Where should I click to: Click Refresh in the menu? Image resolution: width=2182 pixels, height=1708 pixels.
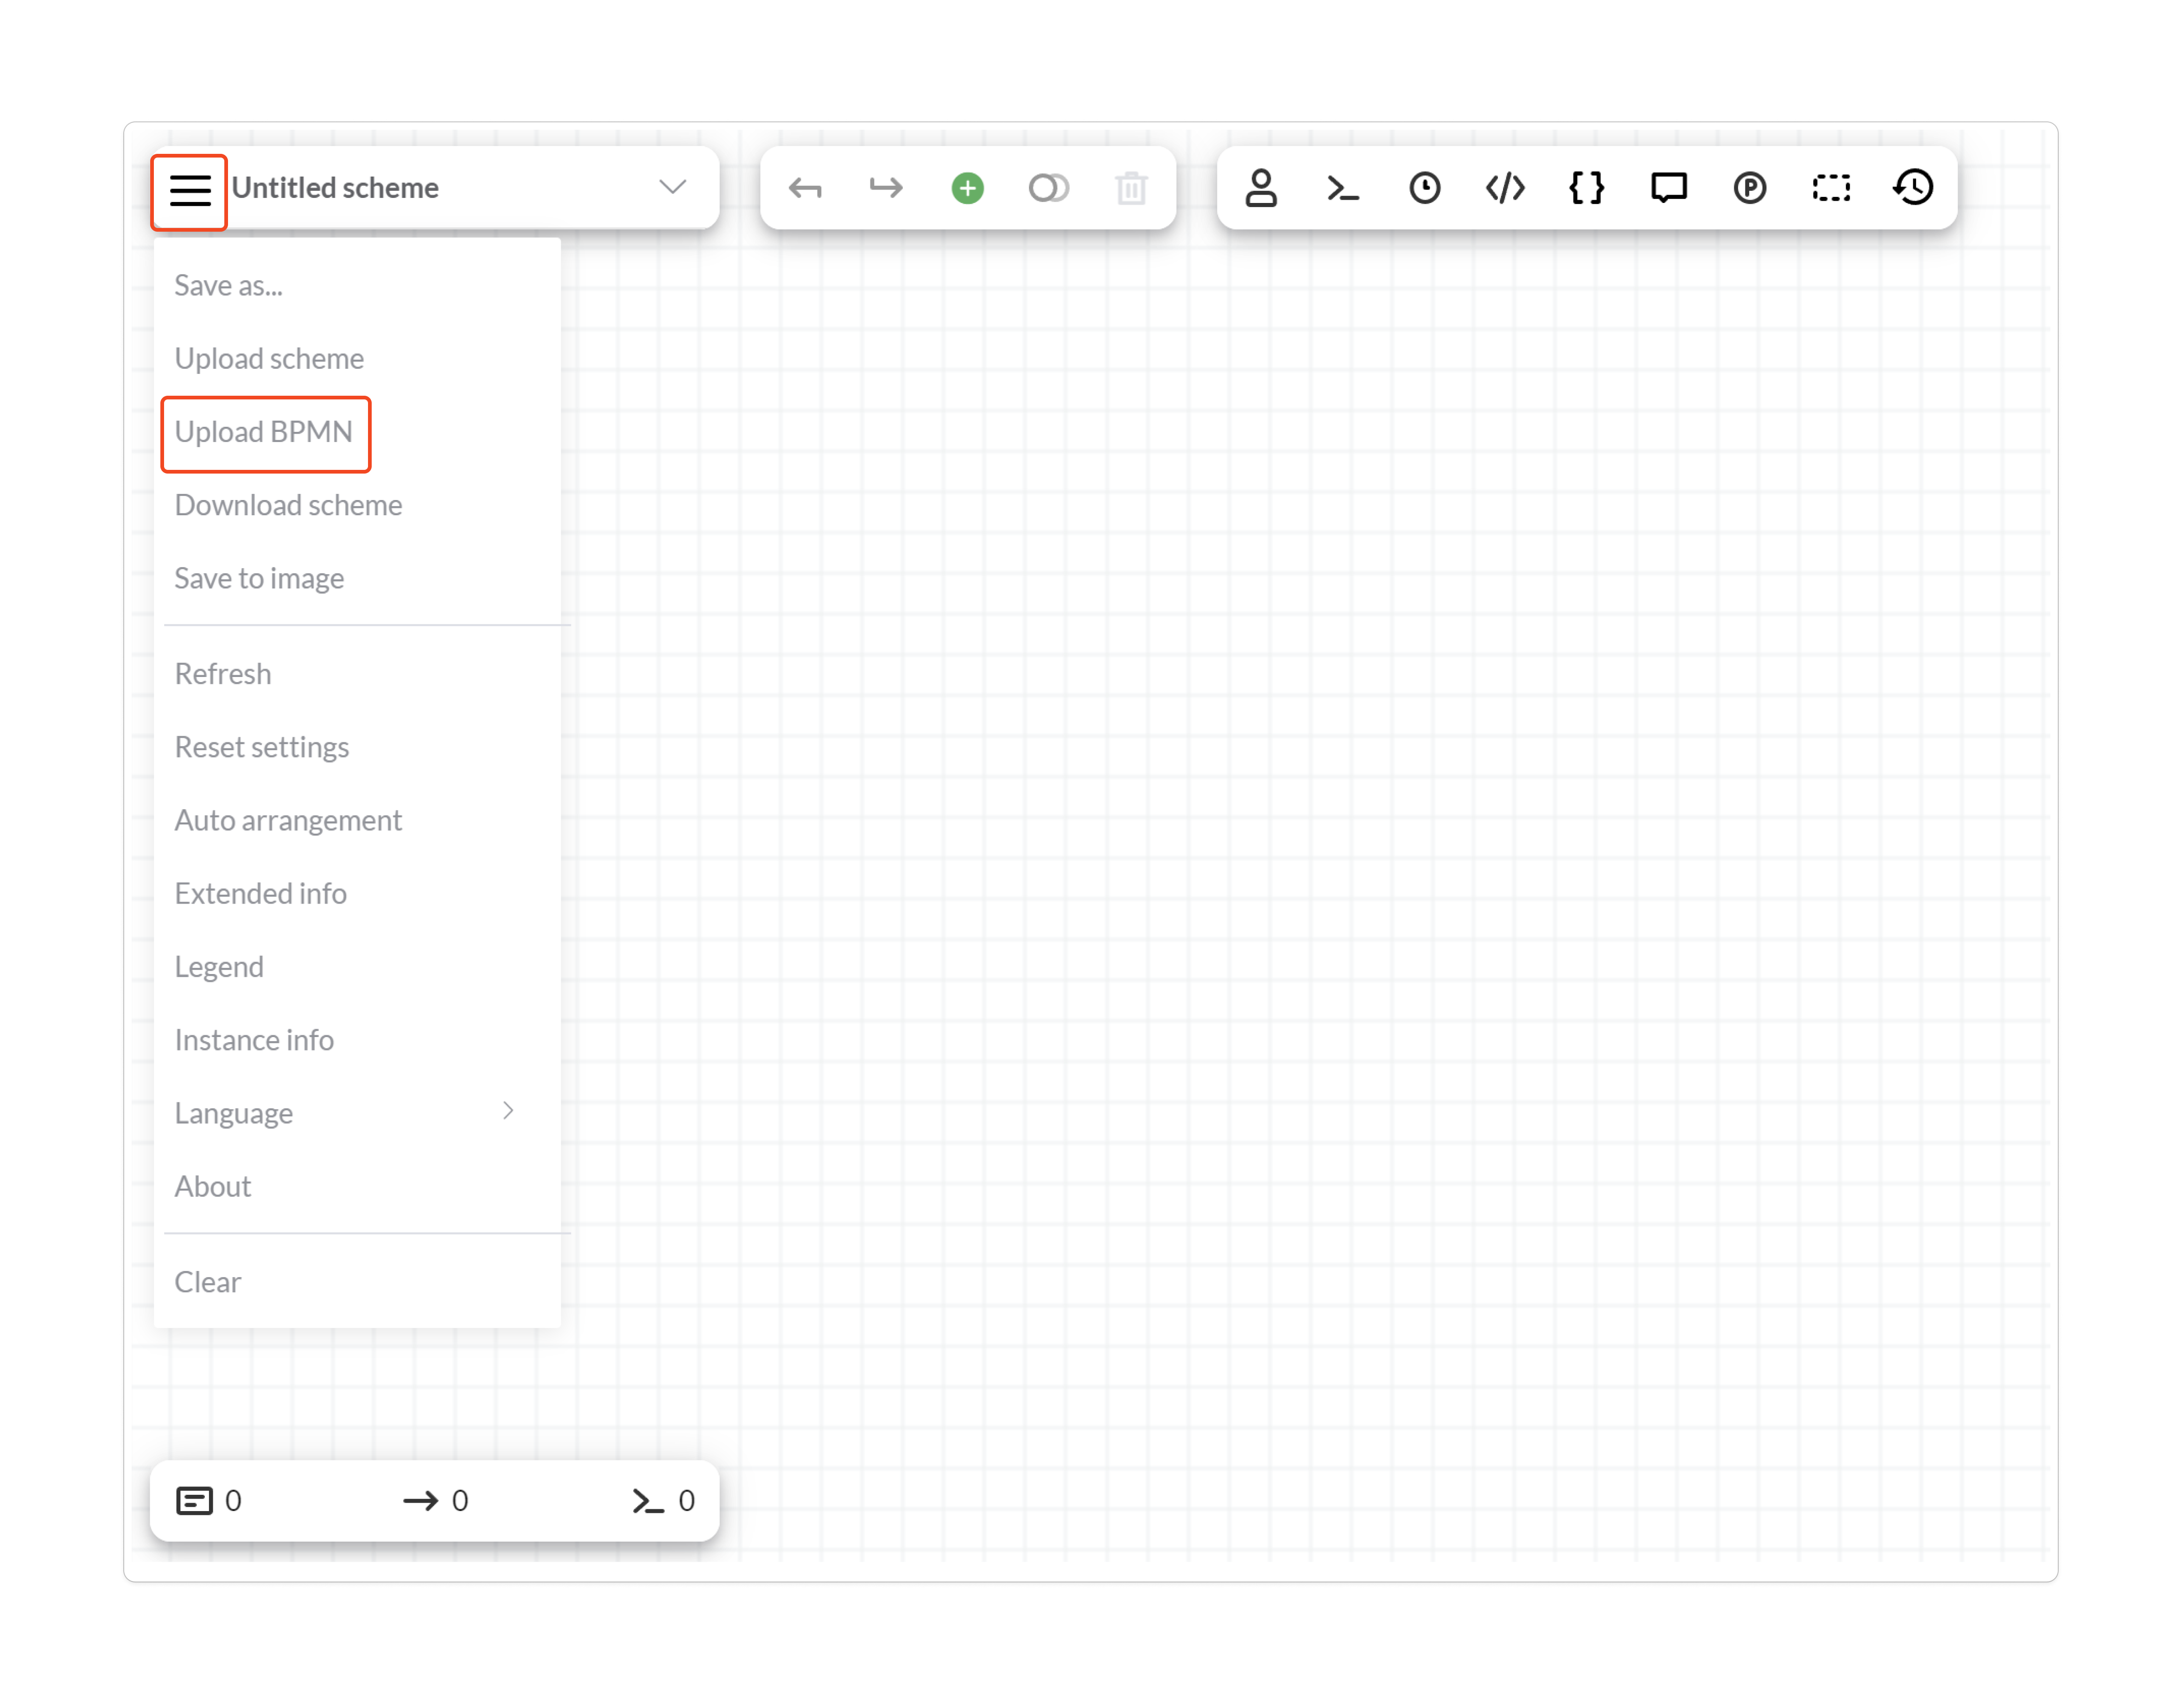tap(223, 674)
